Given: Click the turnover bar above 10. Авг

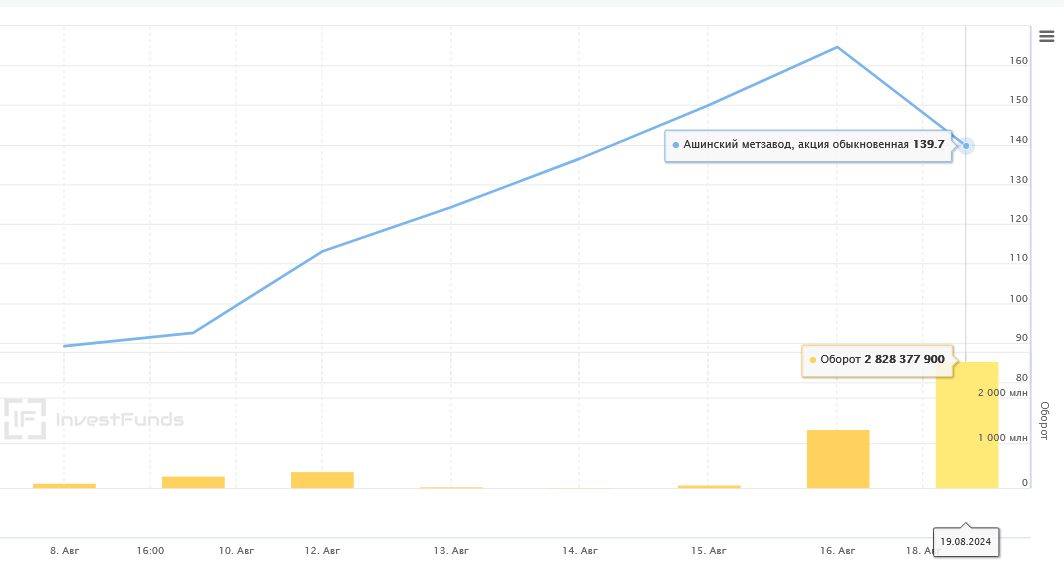Looking at the screenshot, I should [x=193, y=482].
